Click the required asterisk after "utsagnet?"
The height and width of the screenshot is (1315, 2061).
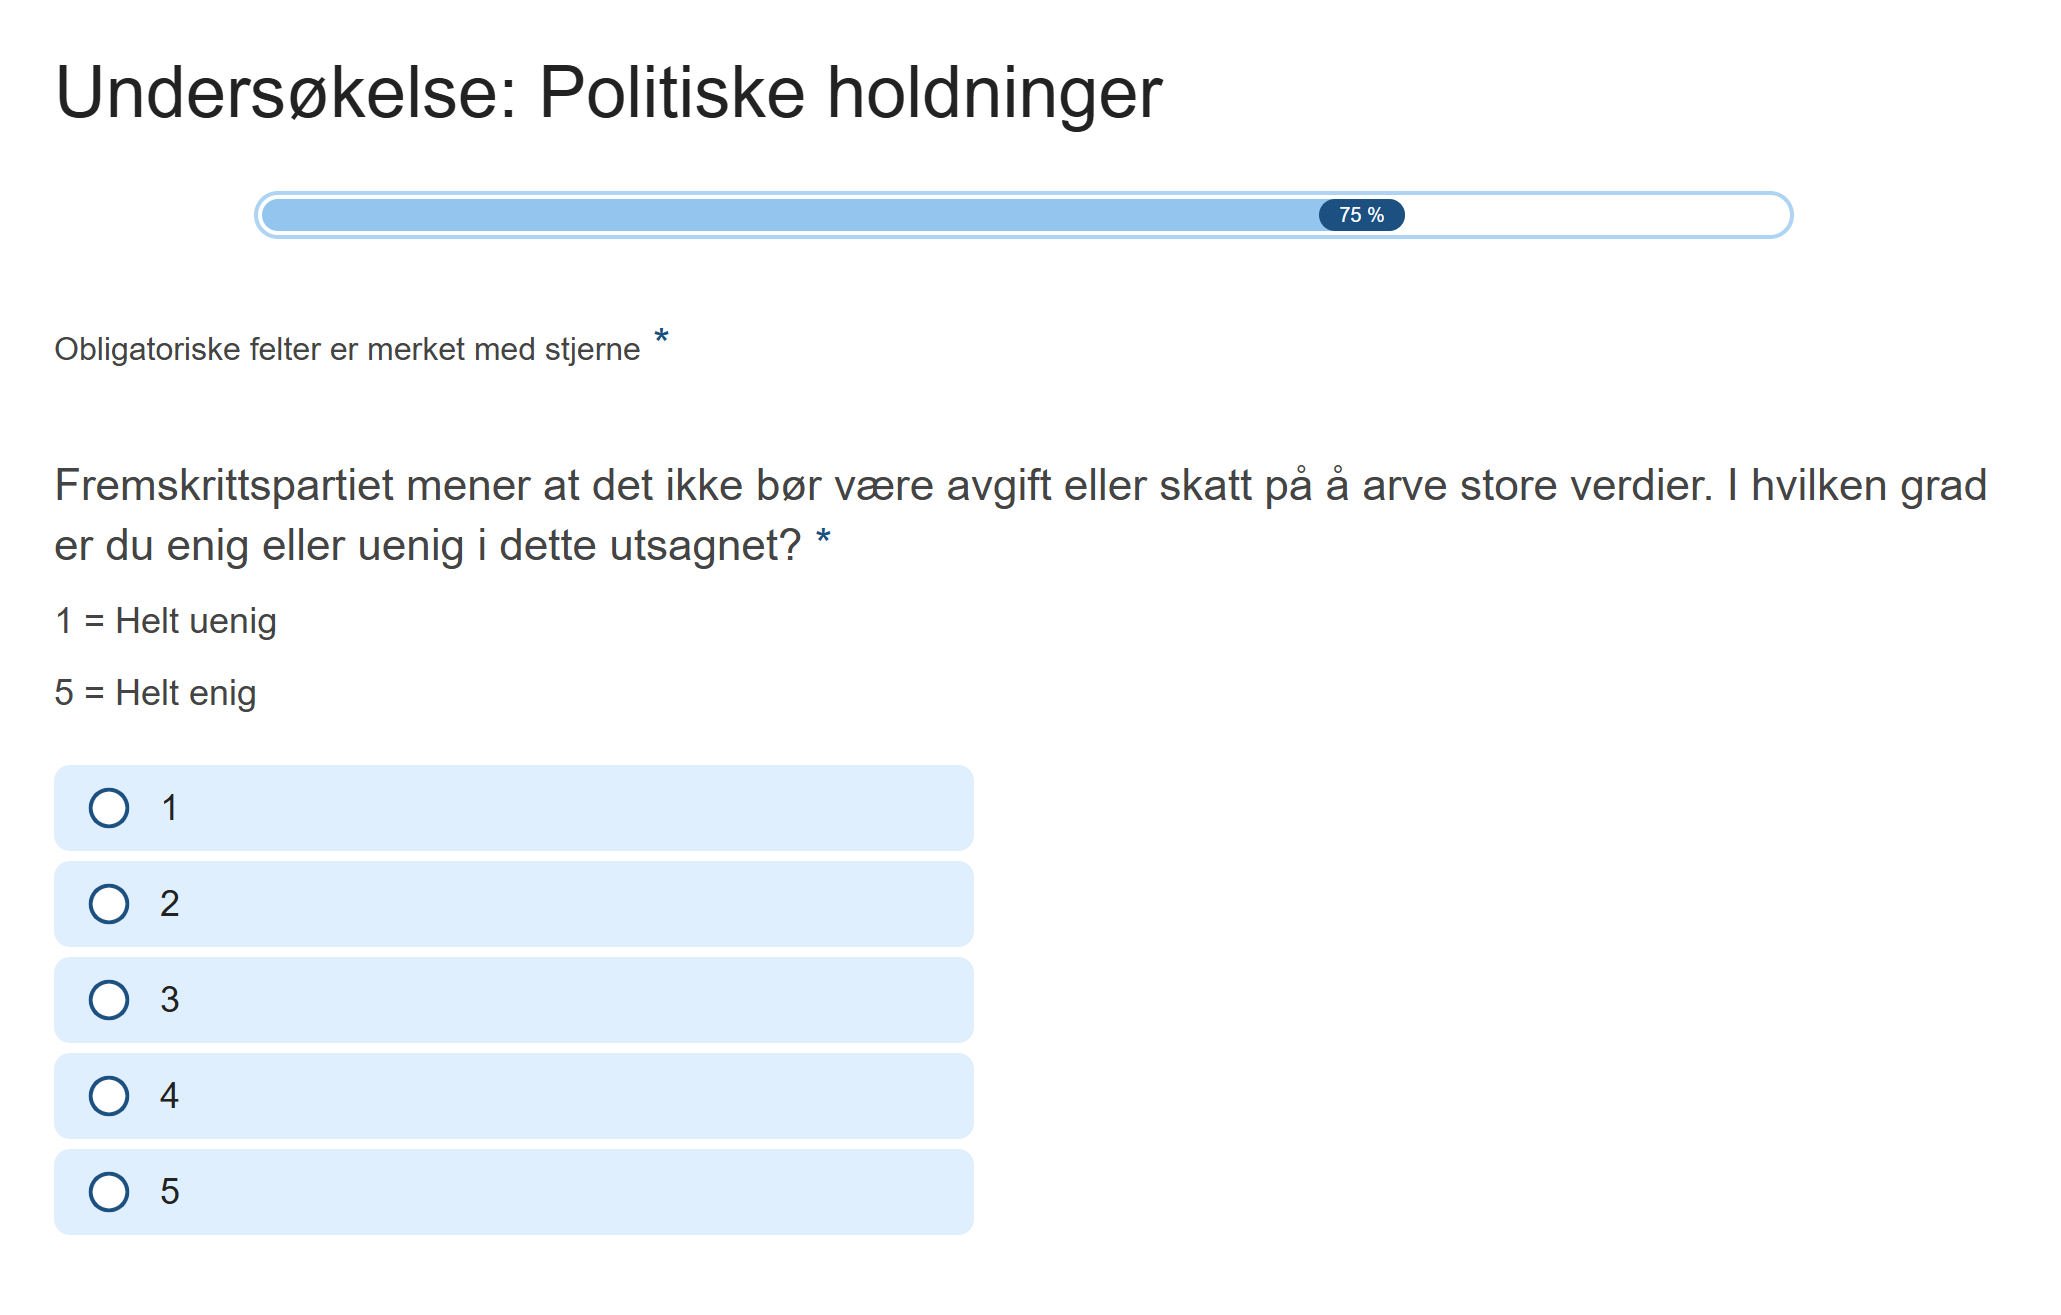point(823,540)
